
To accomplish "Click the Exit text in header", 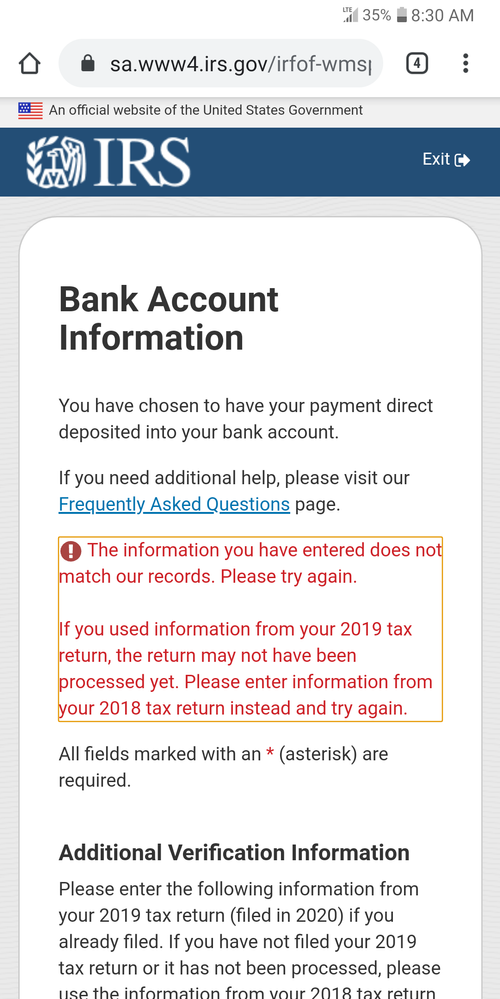I will [436, 159].
